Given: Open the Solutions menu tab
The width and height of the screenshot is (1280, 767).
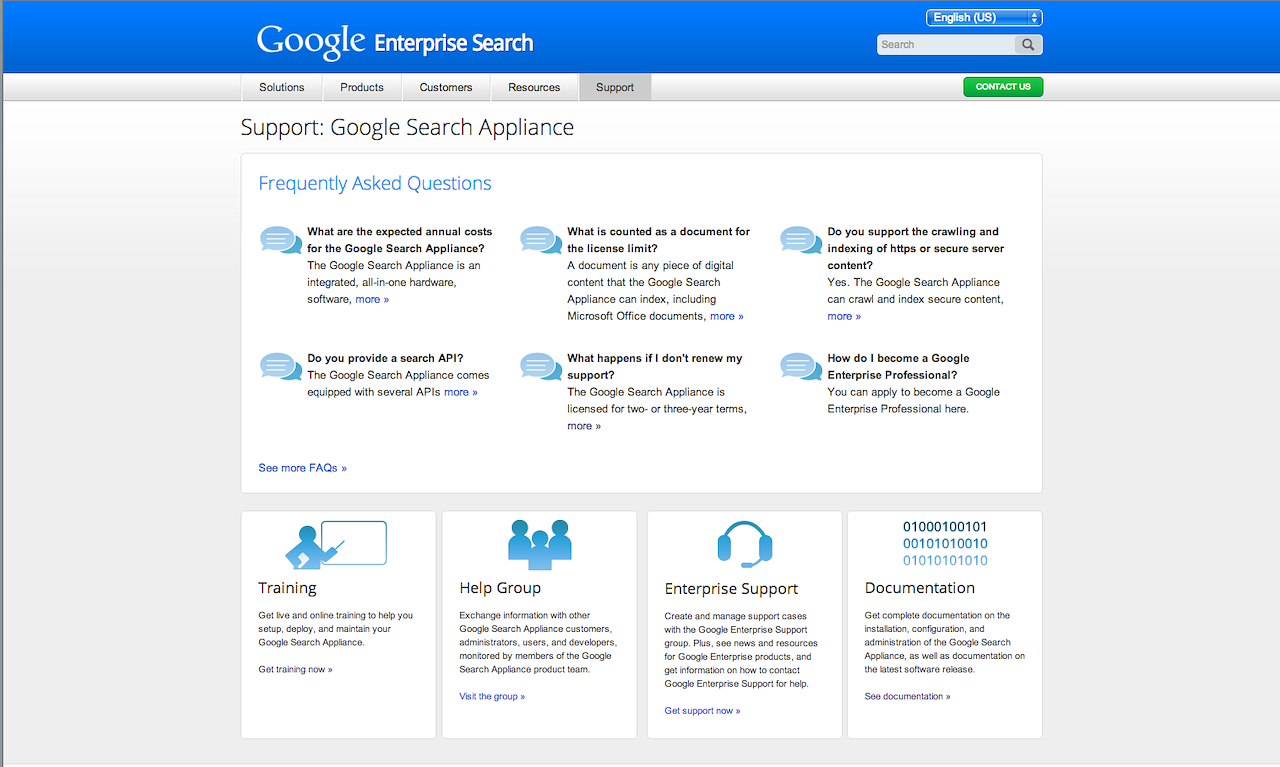Looking at the screenshot, I should point(282,87).
